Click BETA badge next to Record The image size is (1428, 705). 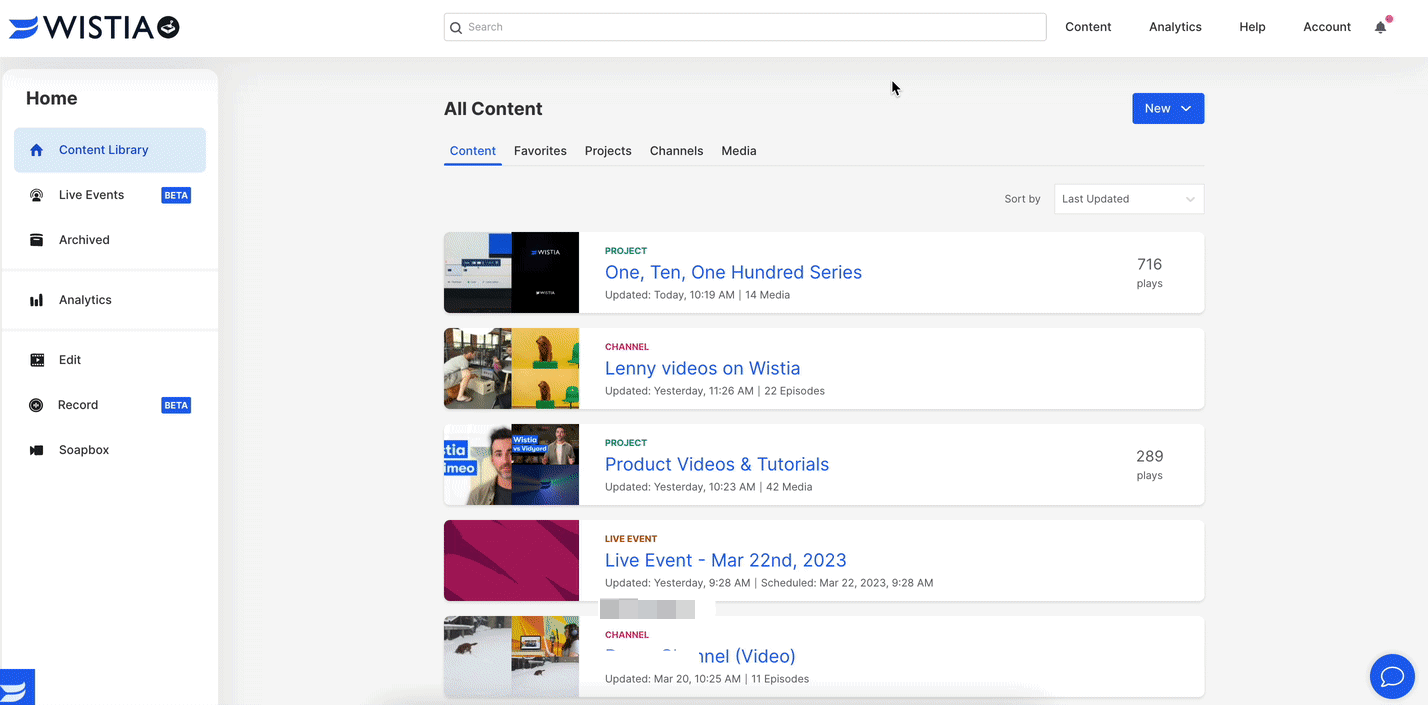(176, 405)
